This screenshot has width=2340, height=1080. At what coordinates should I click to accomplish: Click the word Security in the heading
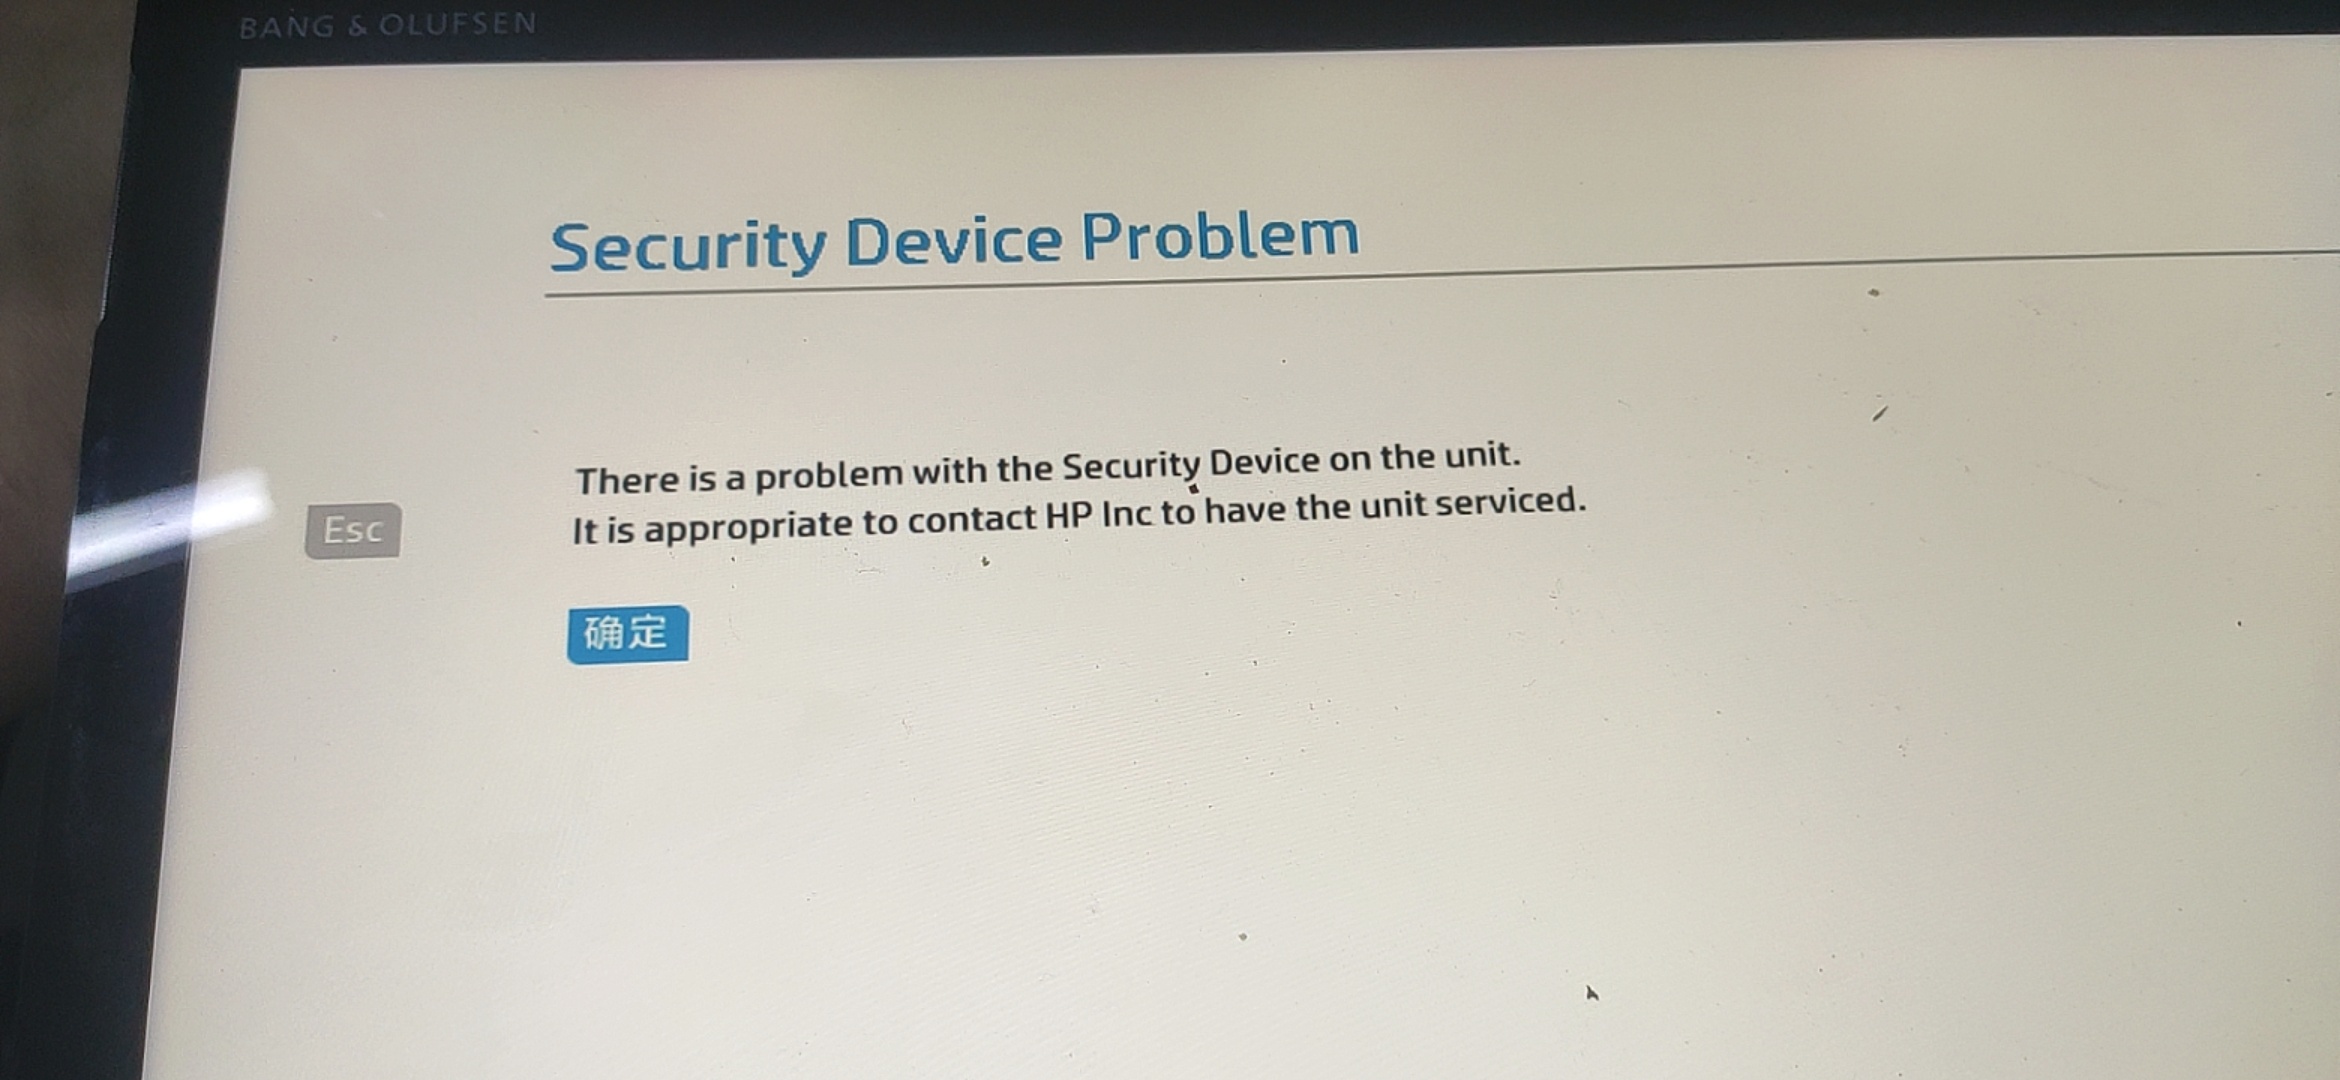689,246
